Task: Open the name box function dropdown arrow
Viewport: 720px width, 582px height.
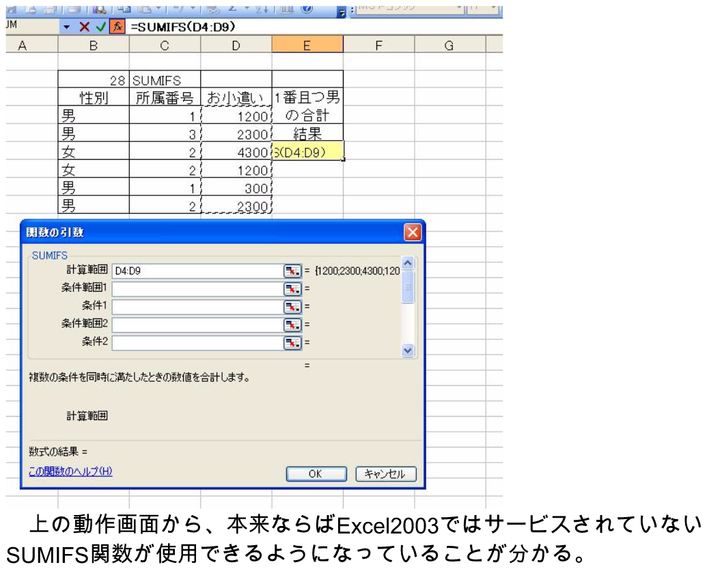Action: pyautogui.click(x=67, y=27)
